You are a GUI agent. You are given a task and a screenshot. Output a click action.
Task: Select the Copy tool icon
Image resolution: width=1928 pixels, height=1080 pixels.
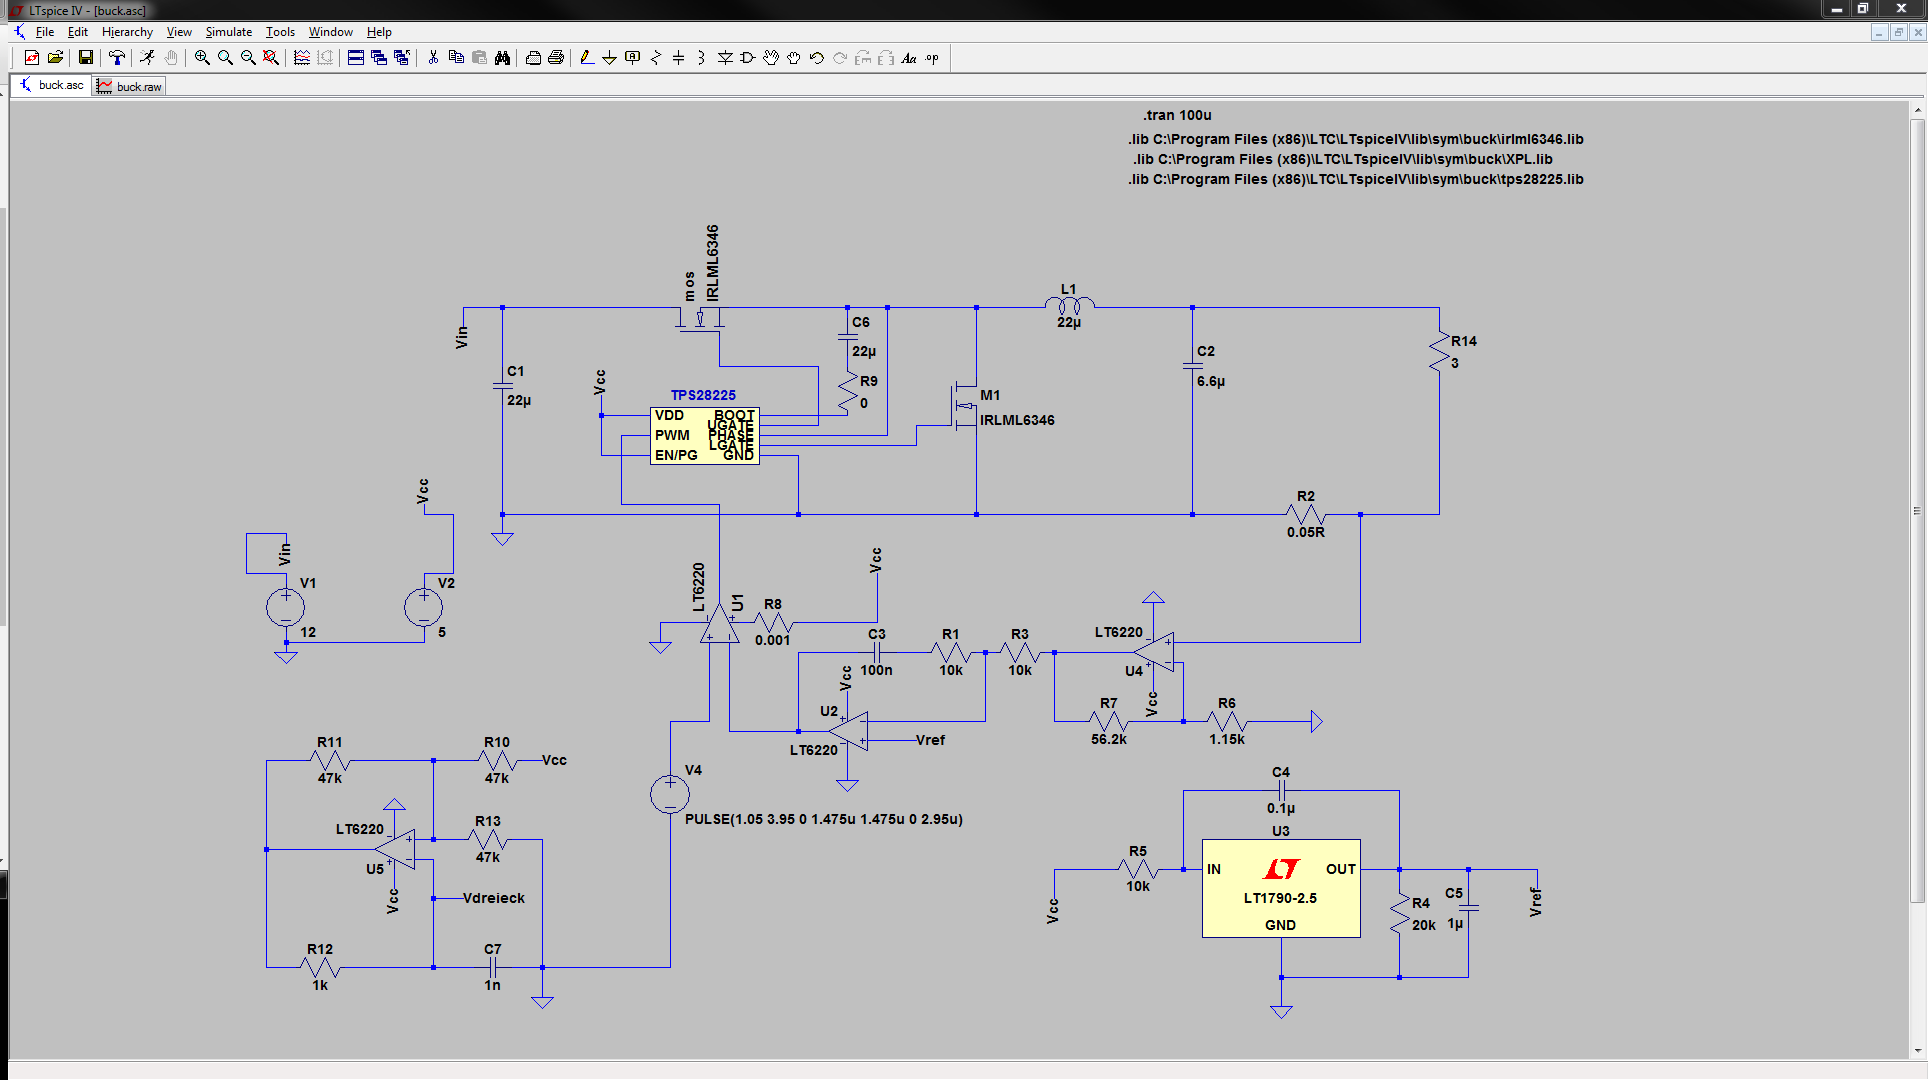point(456,58)
